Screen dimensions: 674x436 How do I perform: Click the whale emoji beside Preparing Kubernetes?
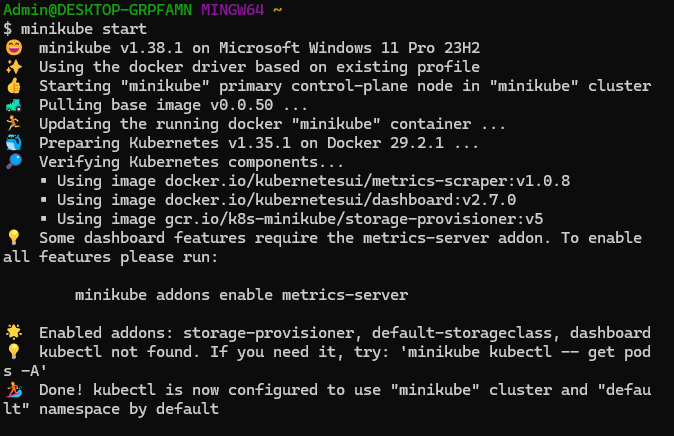(x=13, y=143)
